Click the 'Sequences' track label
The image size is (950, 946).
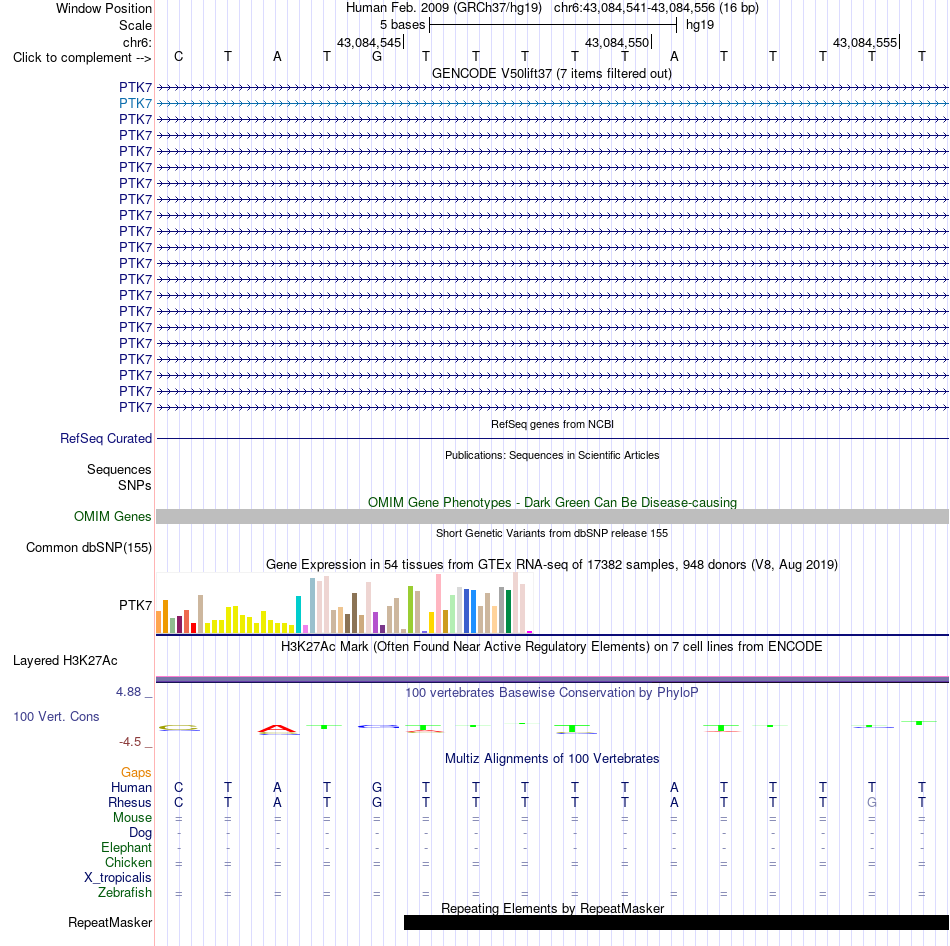pyautogui.click(x=119, y=469)
